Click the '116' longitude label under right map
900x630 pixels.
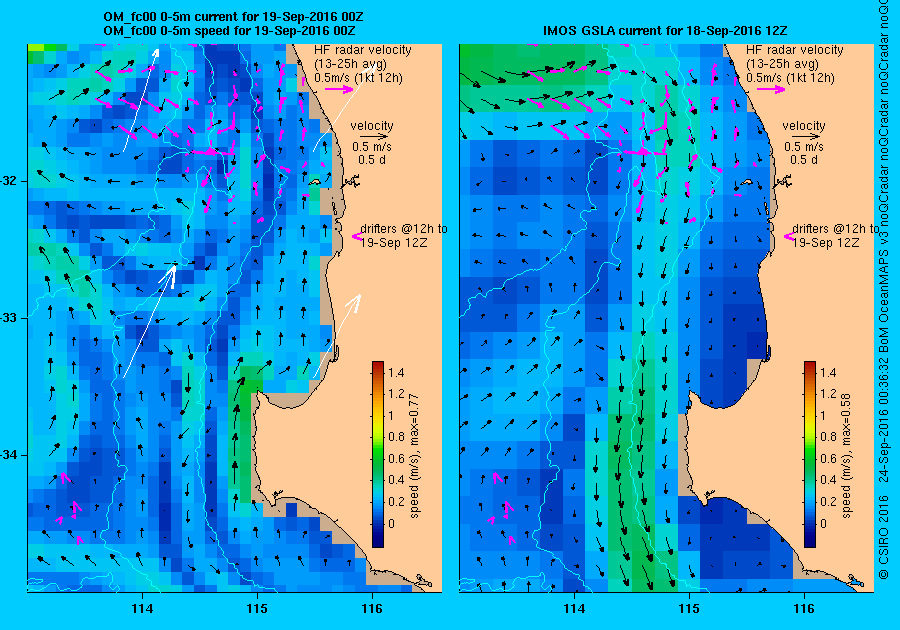coord(804,609)
